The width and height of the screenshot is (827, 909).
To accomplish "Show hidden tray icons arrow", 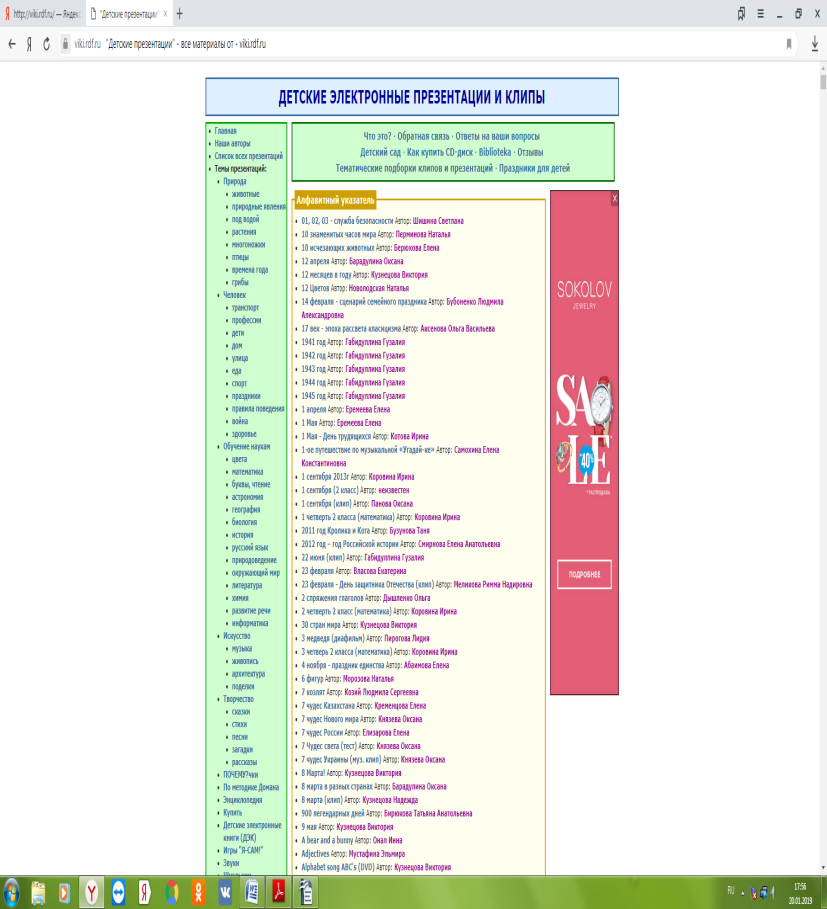I will 743,893.
